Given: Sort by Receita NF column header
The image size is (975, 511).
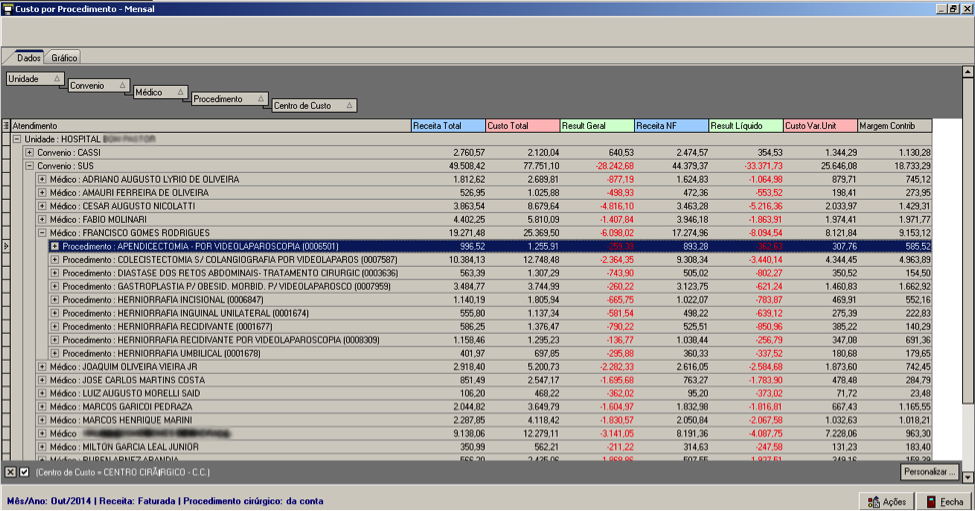Looking at the screenshot, I should 672,126.
